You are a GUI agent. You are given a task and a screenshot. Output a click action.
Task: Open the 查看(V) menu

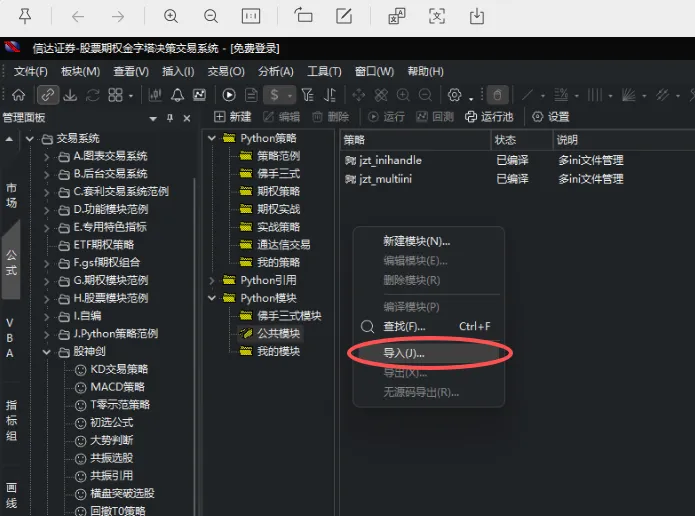pyautogui.click(x=131, y=71)
